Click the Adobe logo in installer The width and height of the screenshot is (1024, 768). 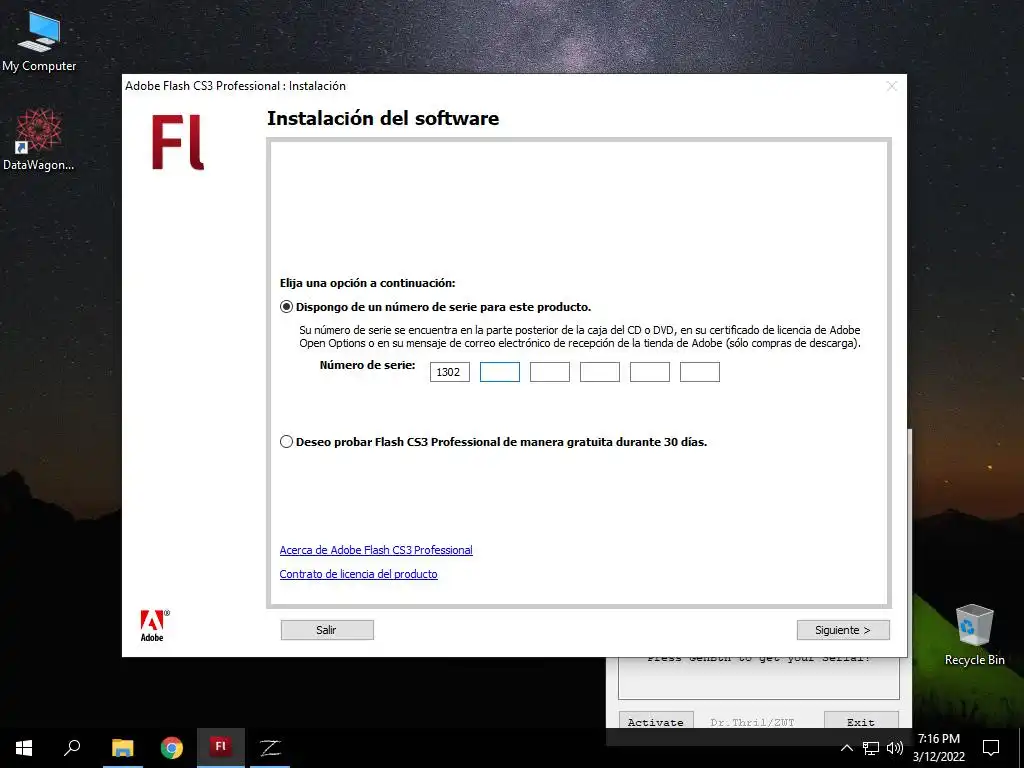[154, 626]
